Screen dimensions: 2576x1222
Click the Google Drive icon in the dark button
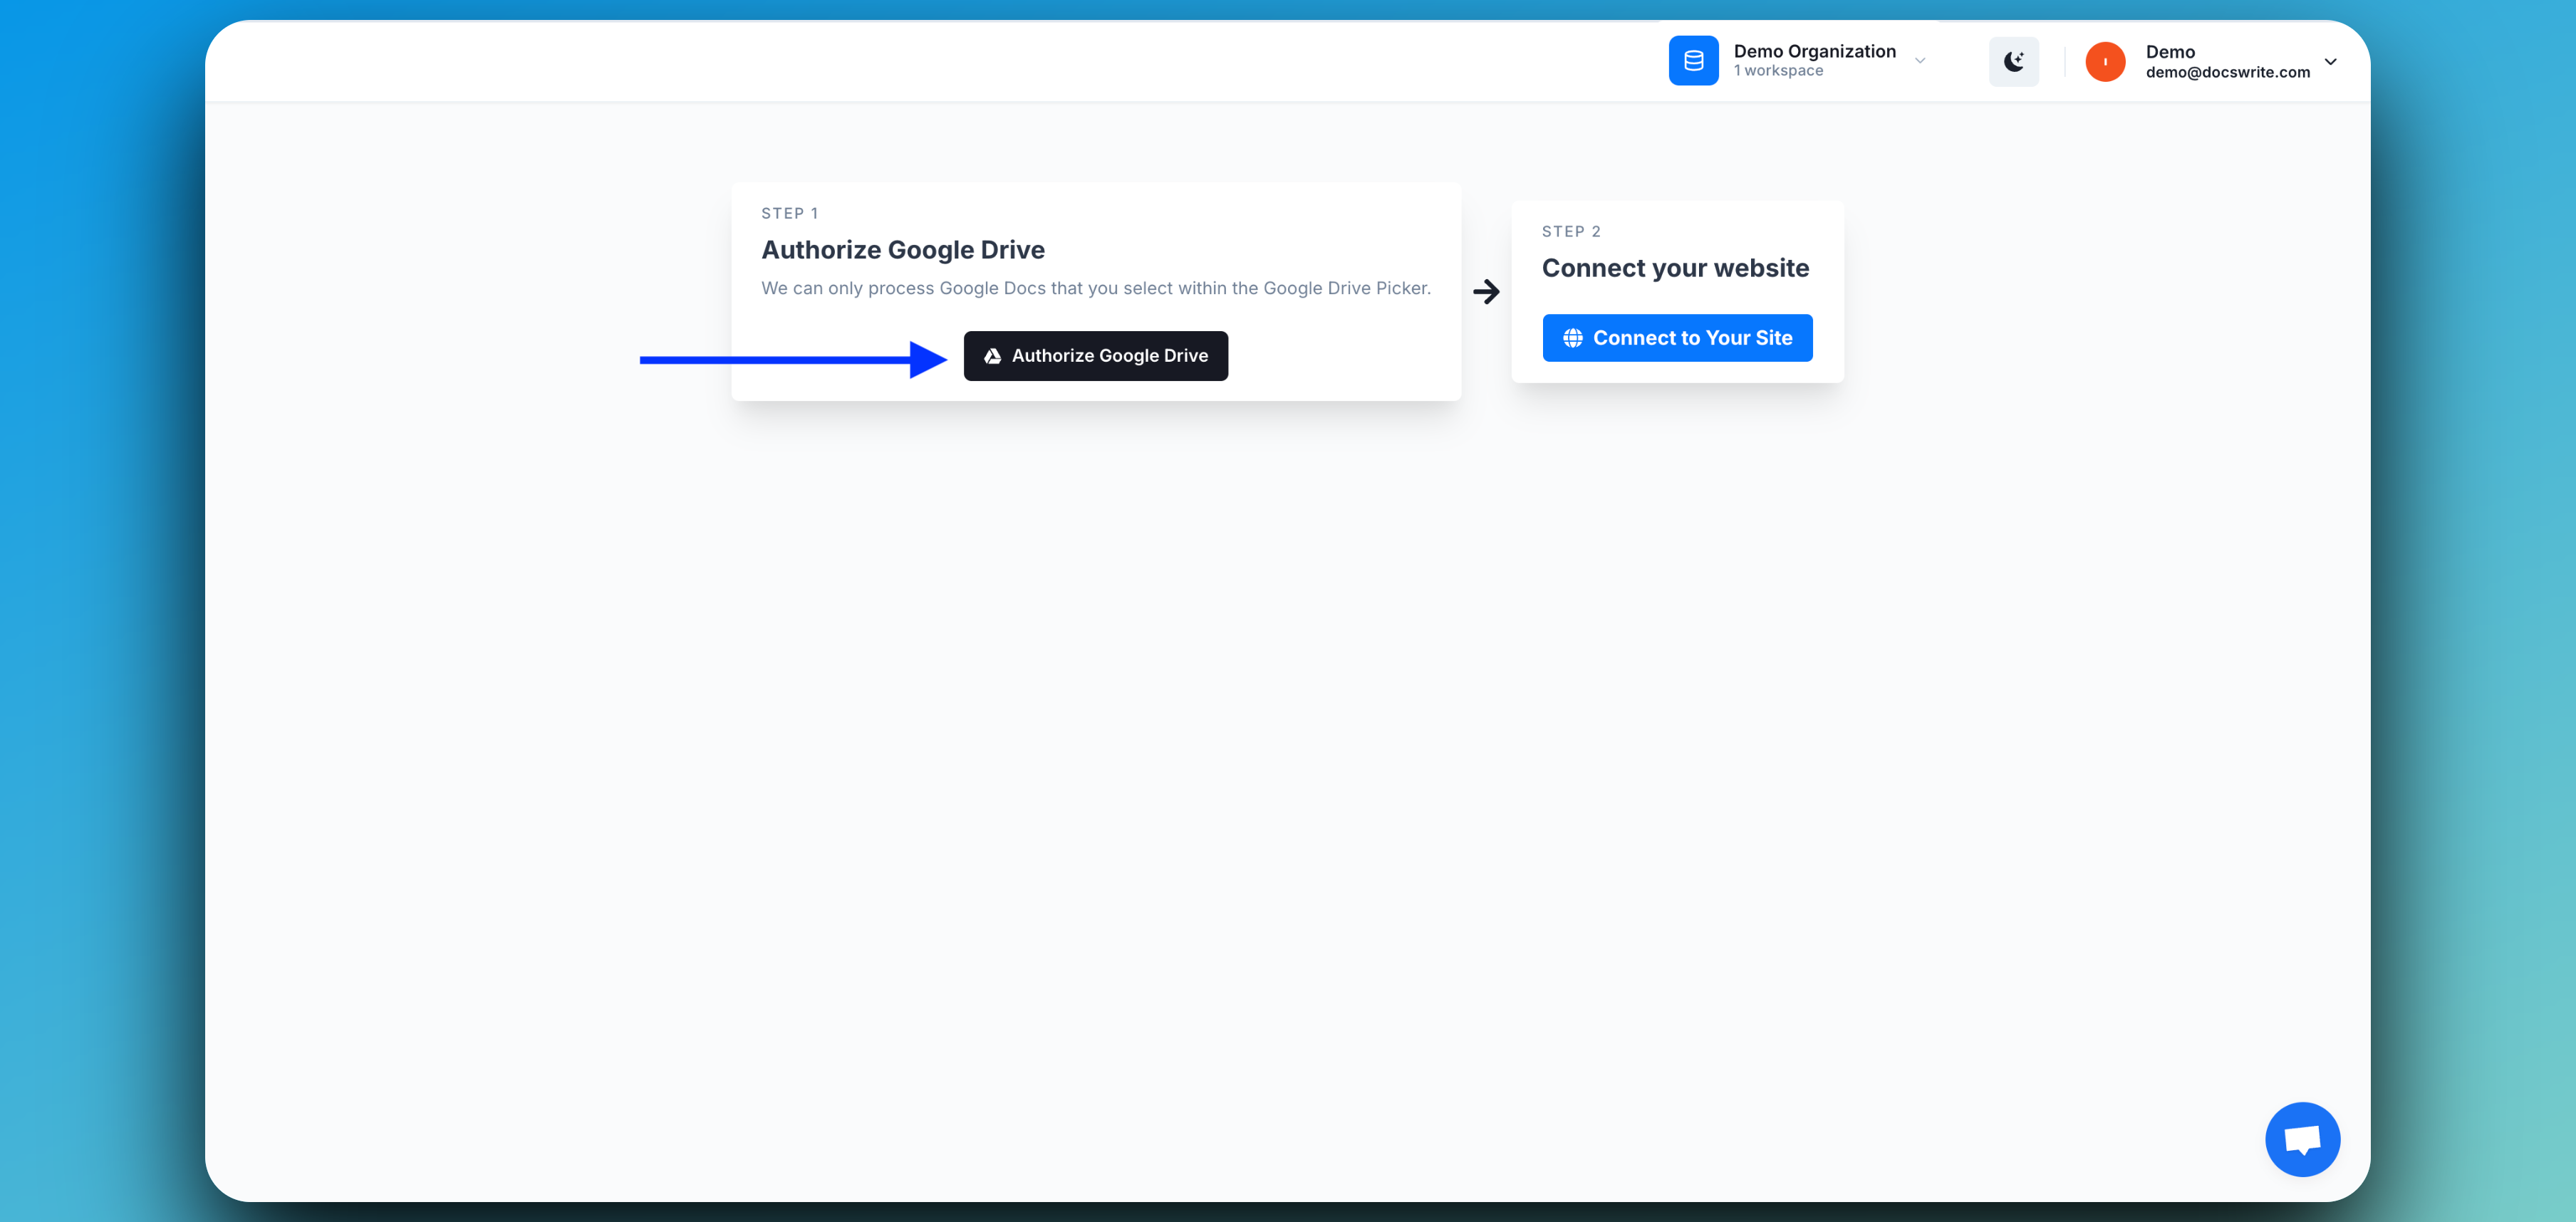pyautogui.click(x=992, y=355)
